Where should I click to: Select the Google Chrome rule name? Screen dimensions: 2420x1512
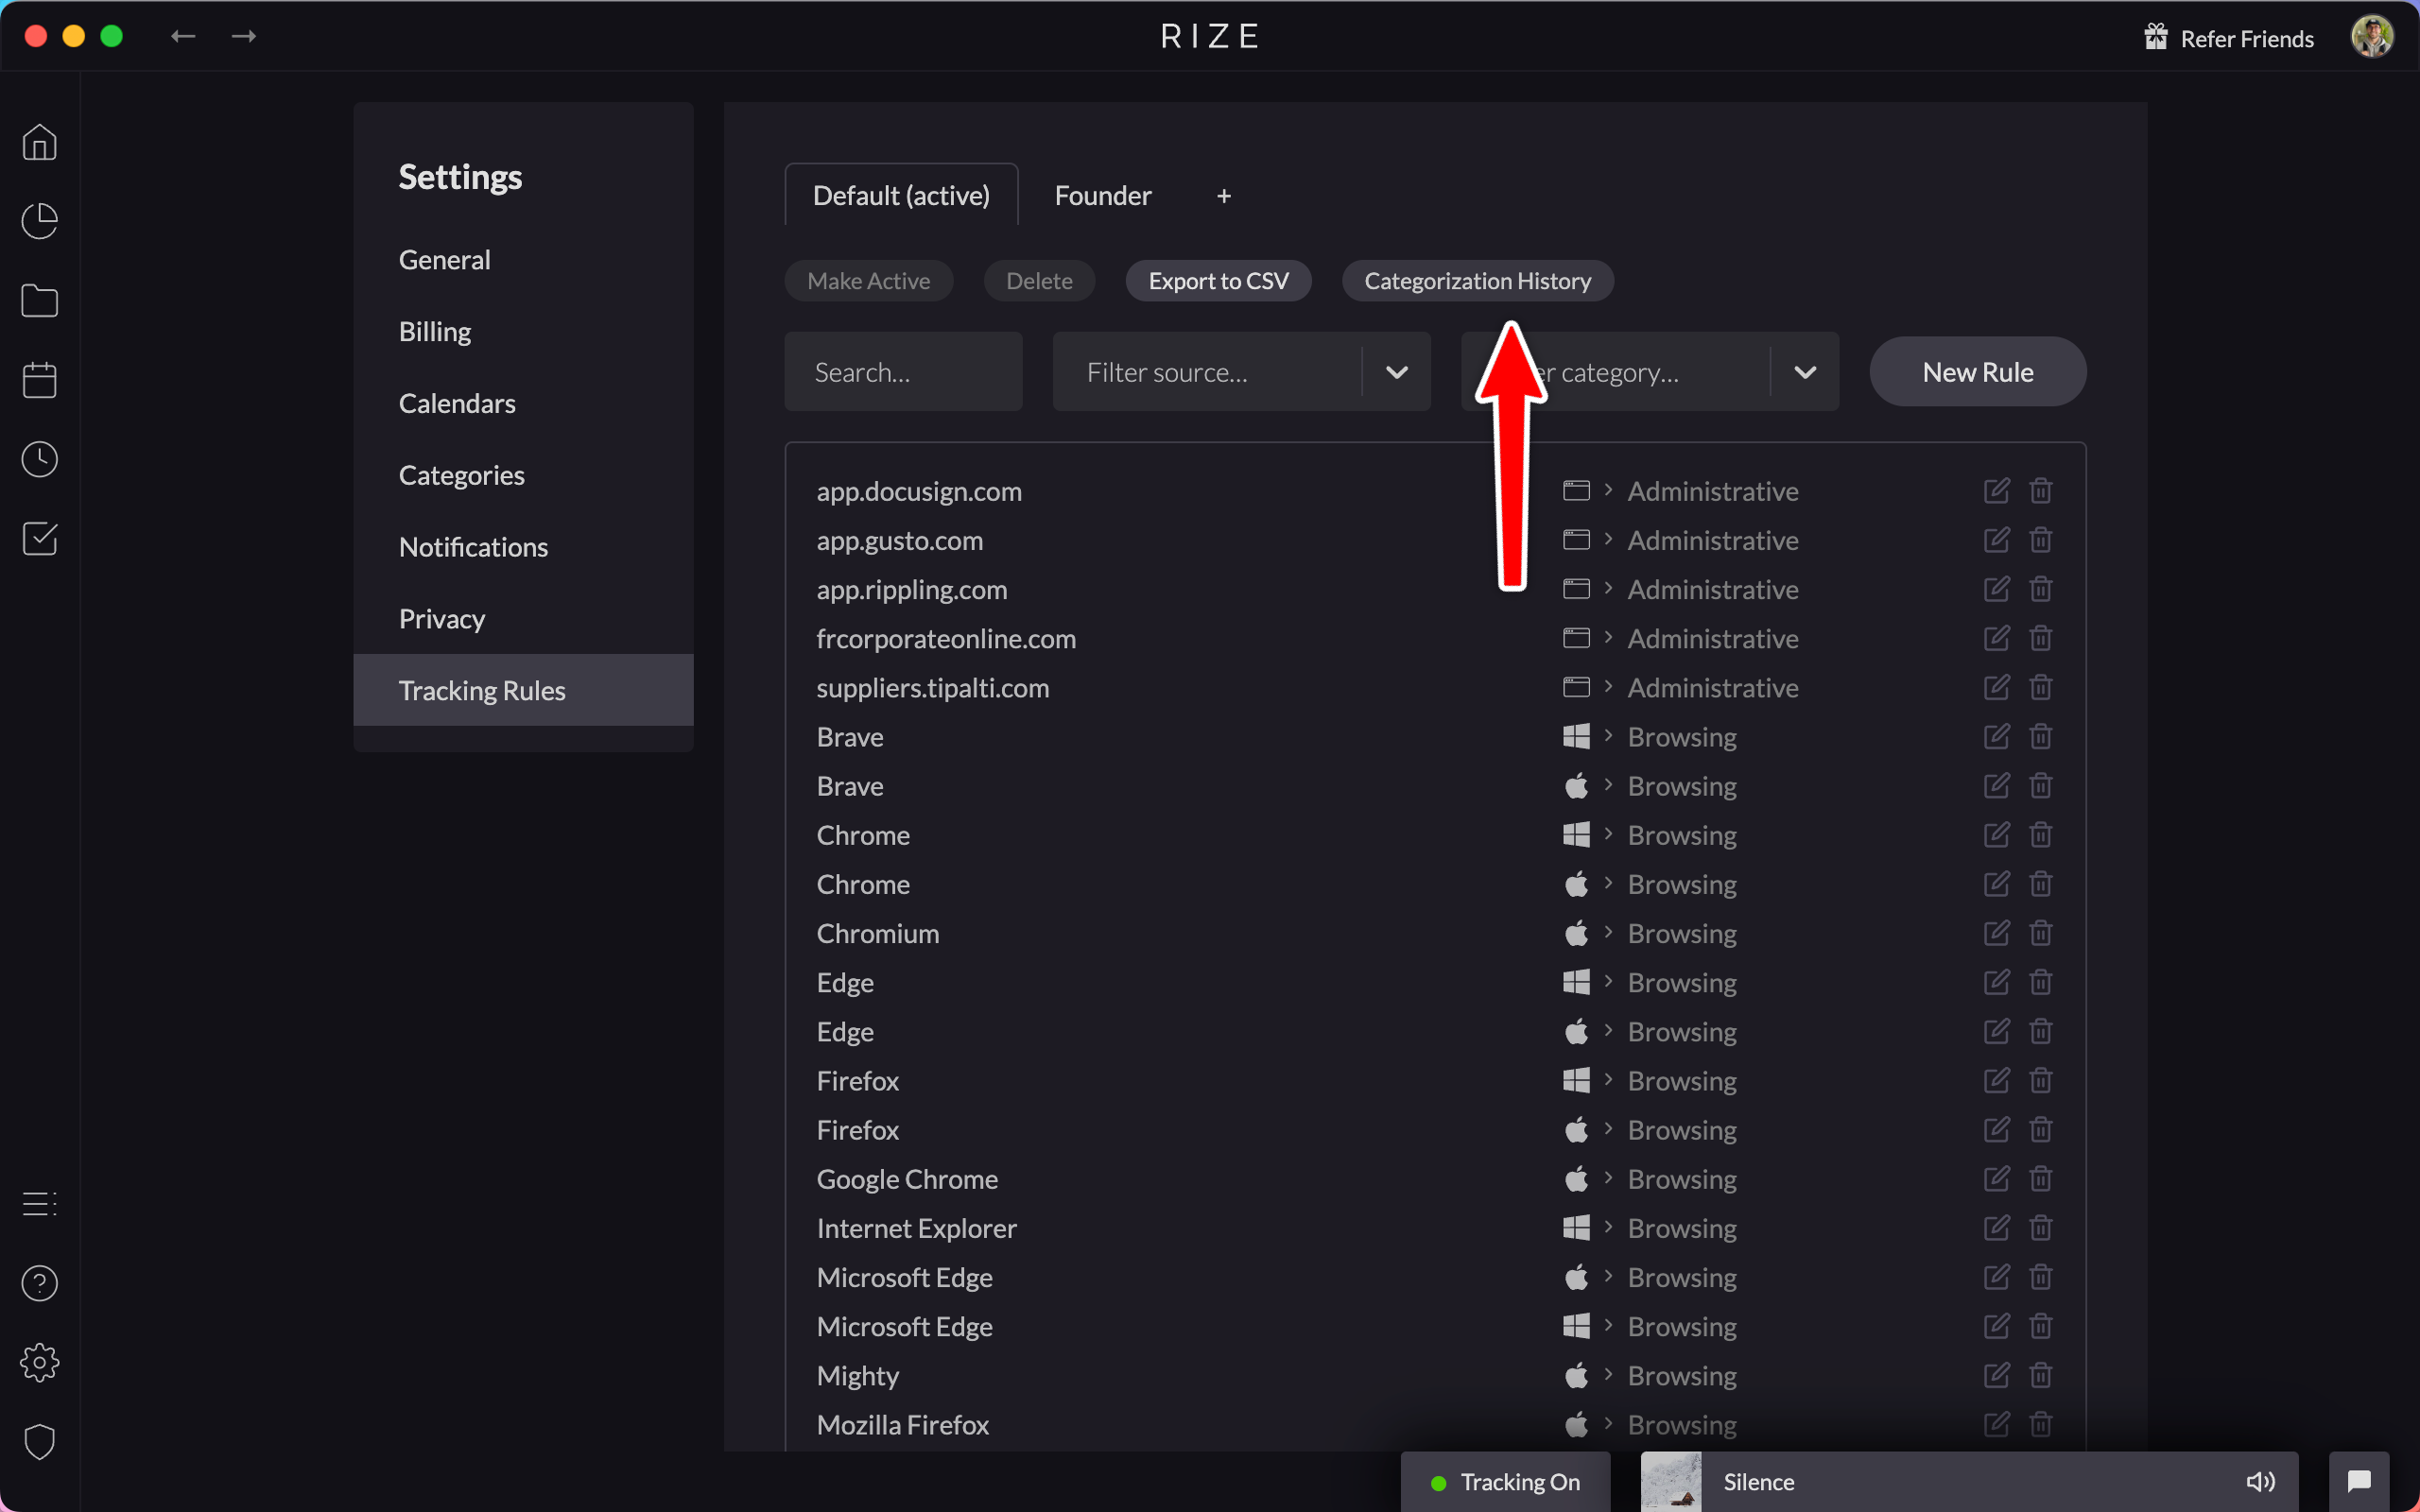coord(907,1179)
